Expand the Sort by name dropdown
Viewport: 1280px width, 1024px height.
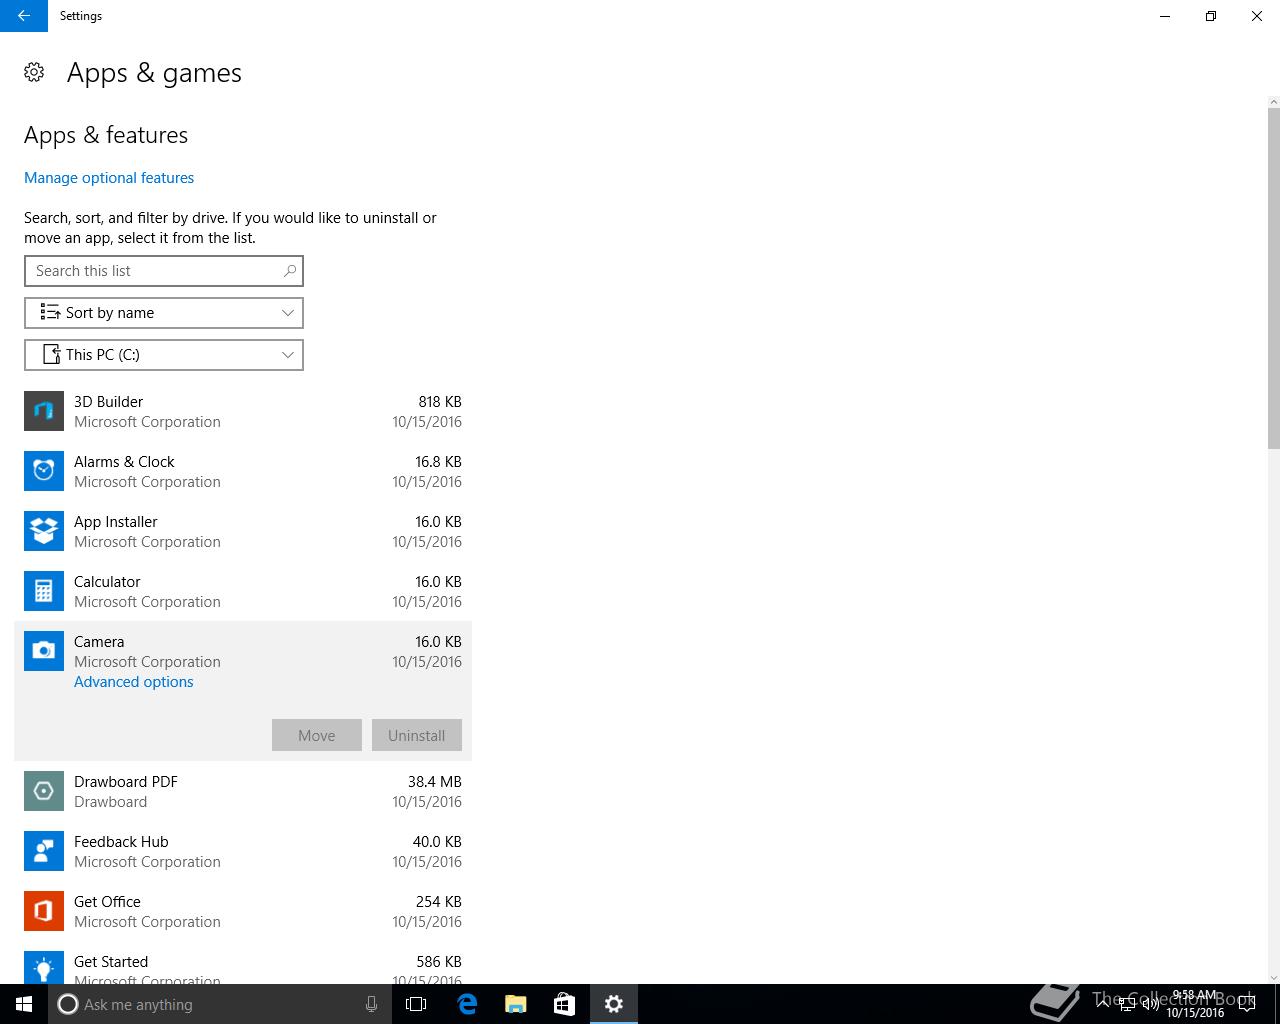[x=164, y=313]
